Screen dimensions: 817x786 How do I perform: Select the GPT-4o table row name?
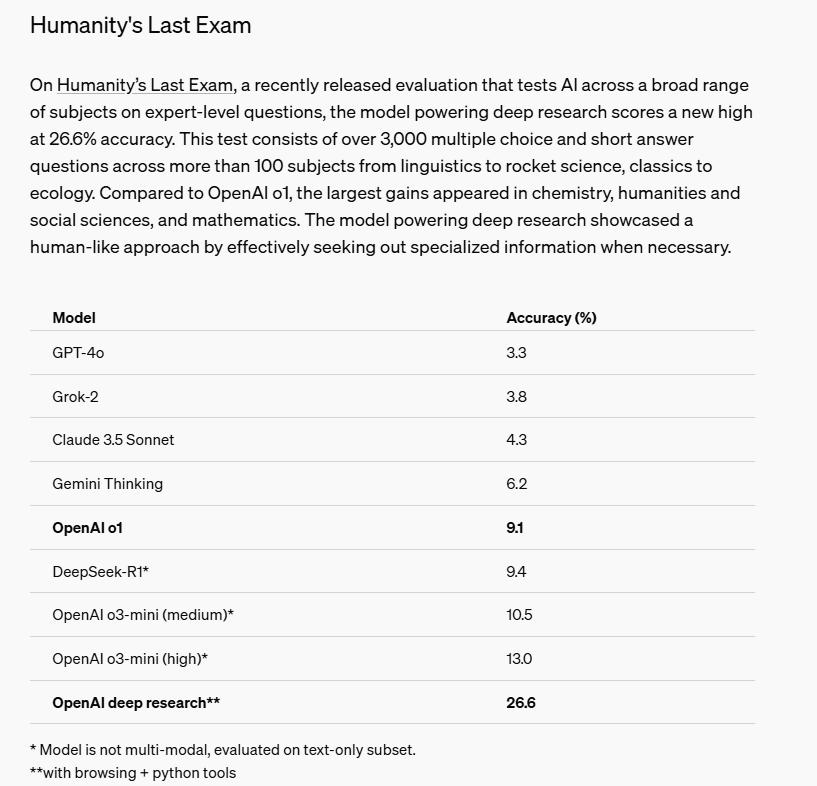(78, 353)
